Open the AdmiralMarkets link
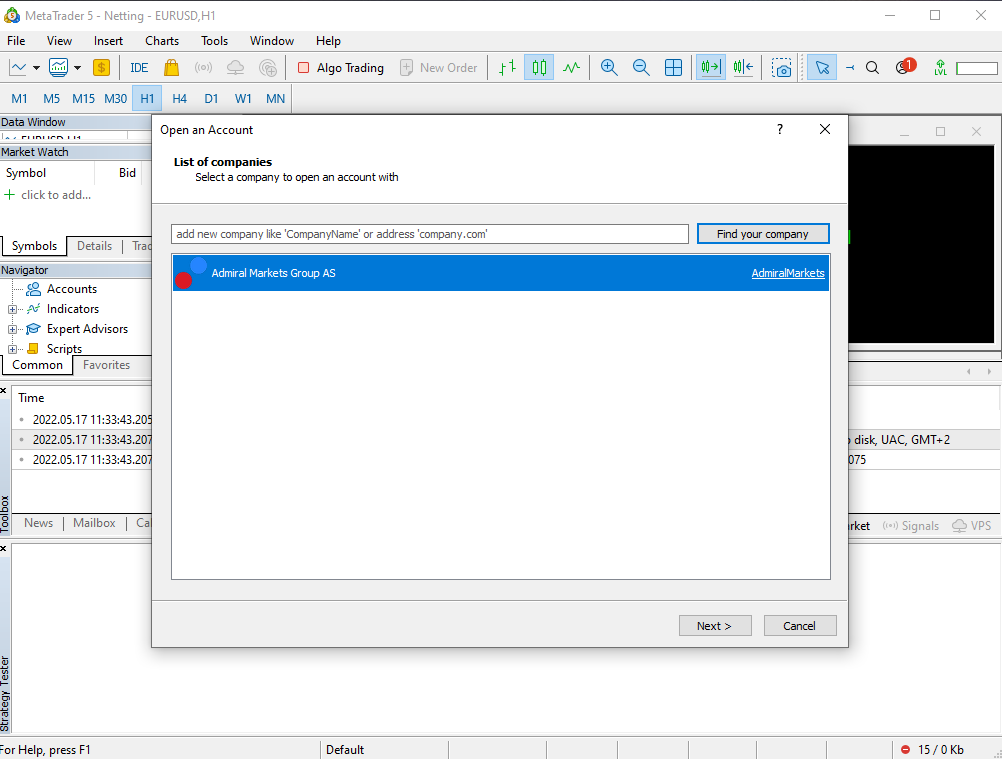The height and width of the screenshot is (759, 1002). point(787,273)
